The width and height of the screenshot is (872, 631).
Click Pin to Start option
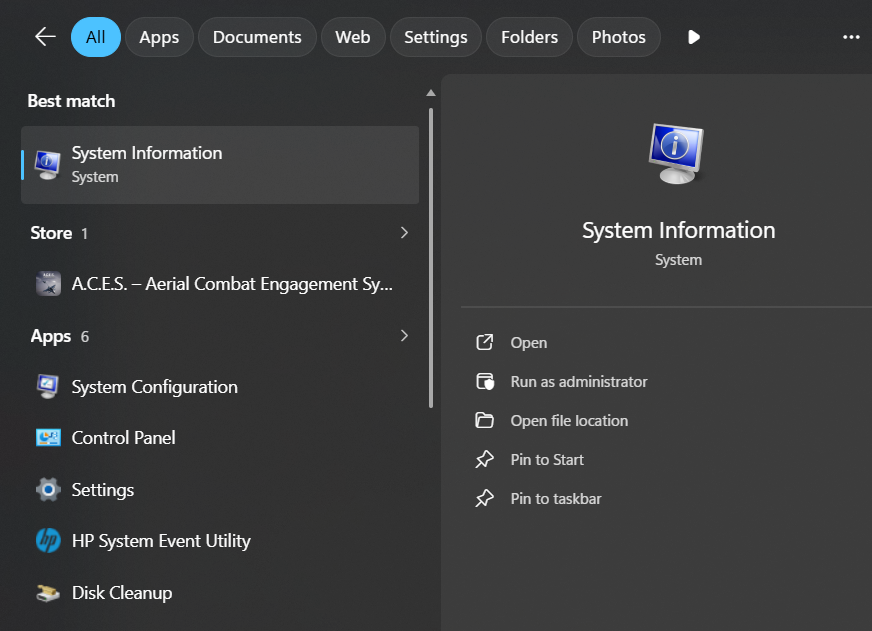point(546,459)
